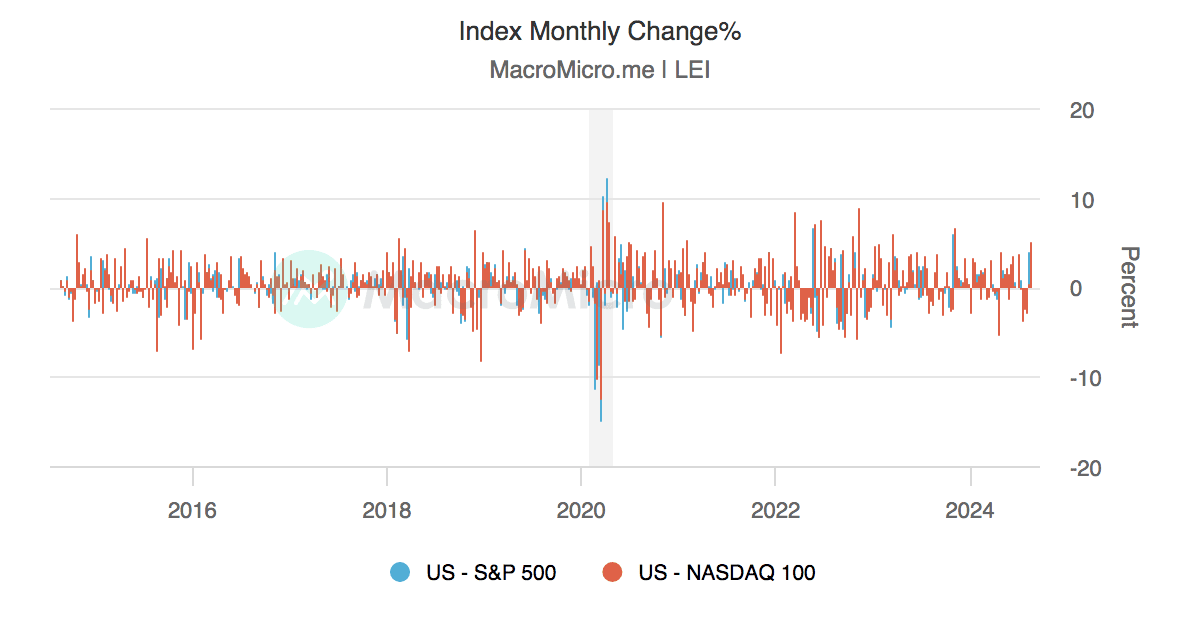The width and height of the screenshot is (1200, 630).
Task: Click the MacroMicro watermark logo circle
Action: pos(309,288)
